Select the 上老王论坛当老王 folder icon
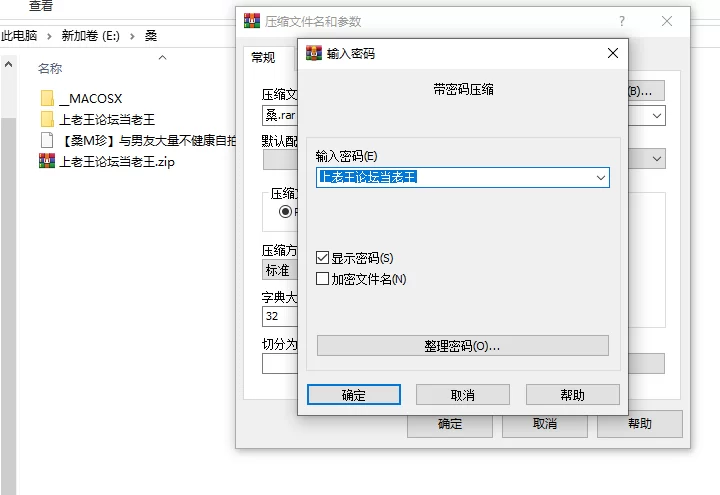 pyautogui.click(x=47, y=119)
